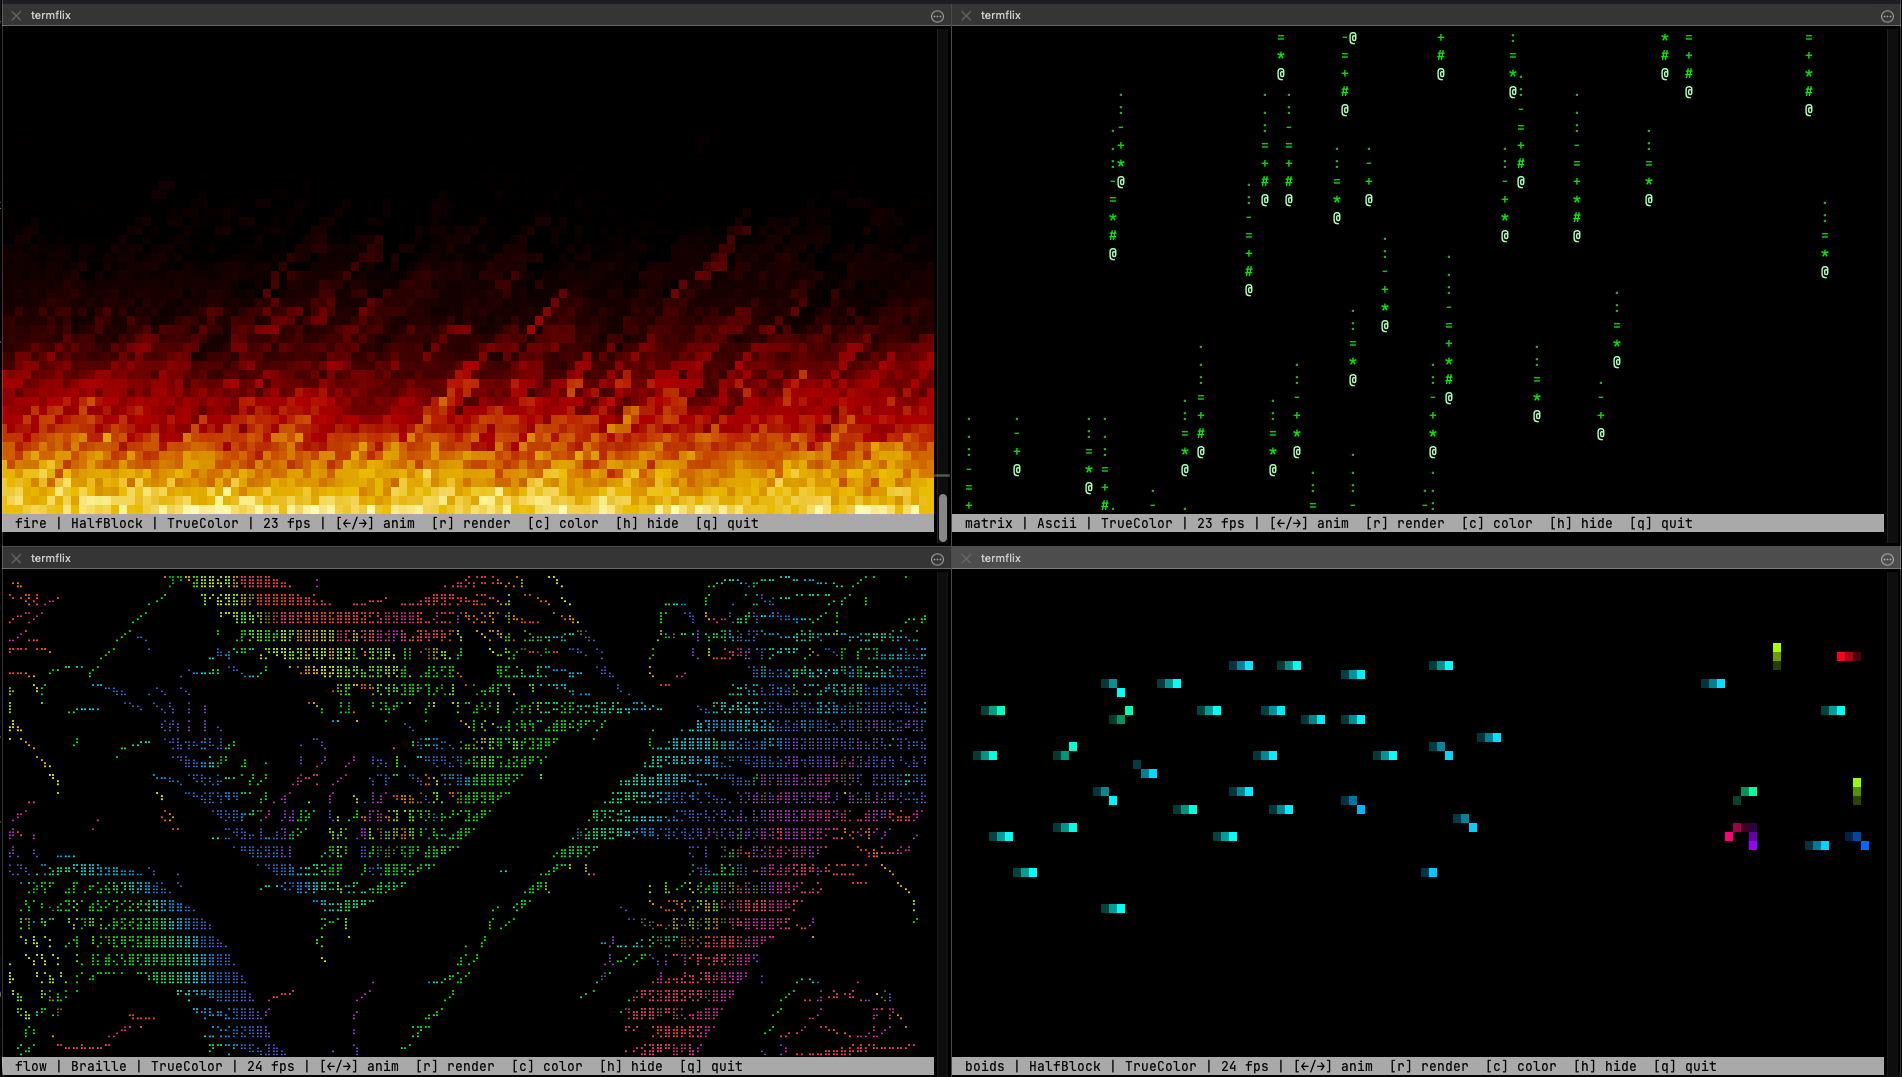Toggle [h] hide in the fire window

(643, 523)
